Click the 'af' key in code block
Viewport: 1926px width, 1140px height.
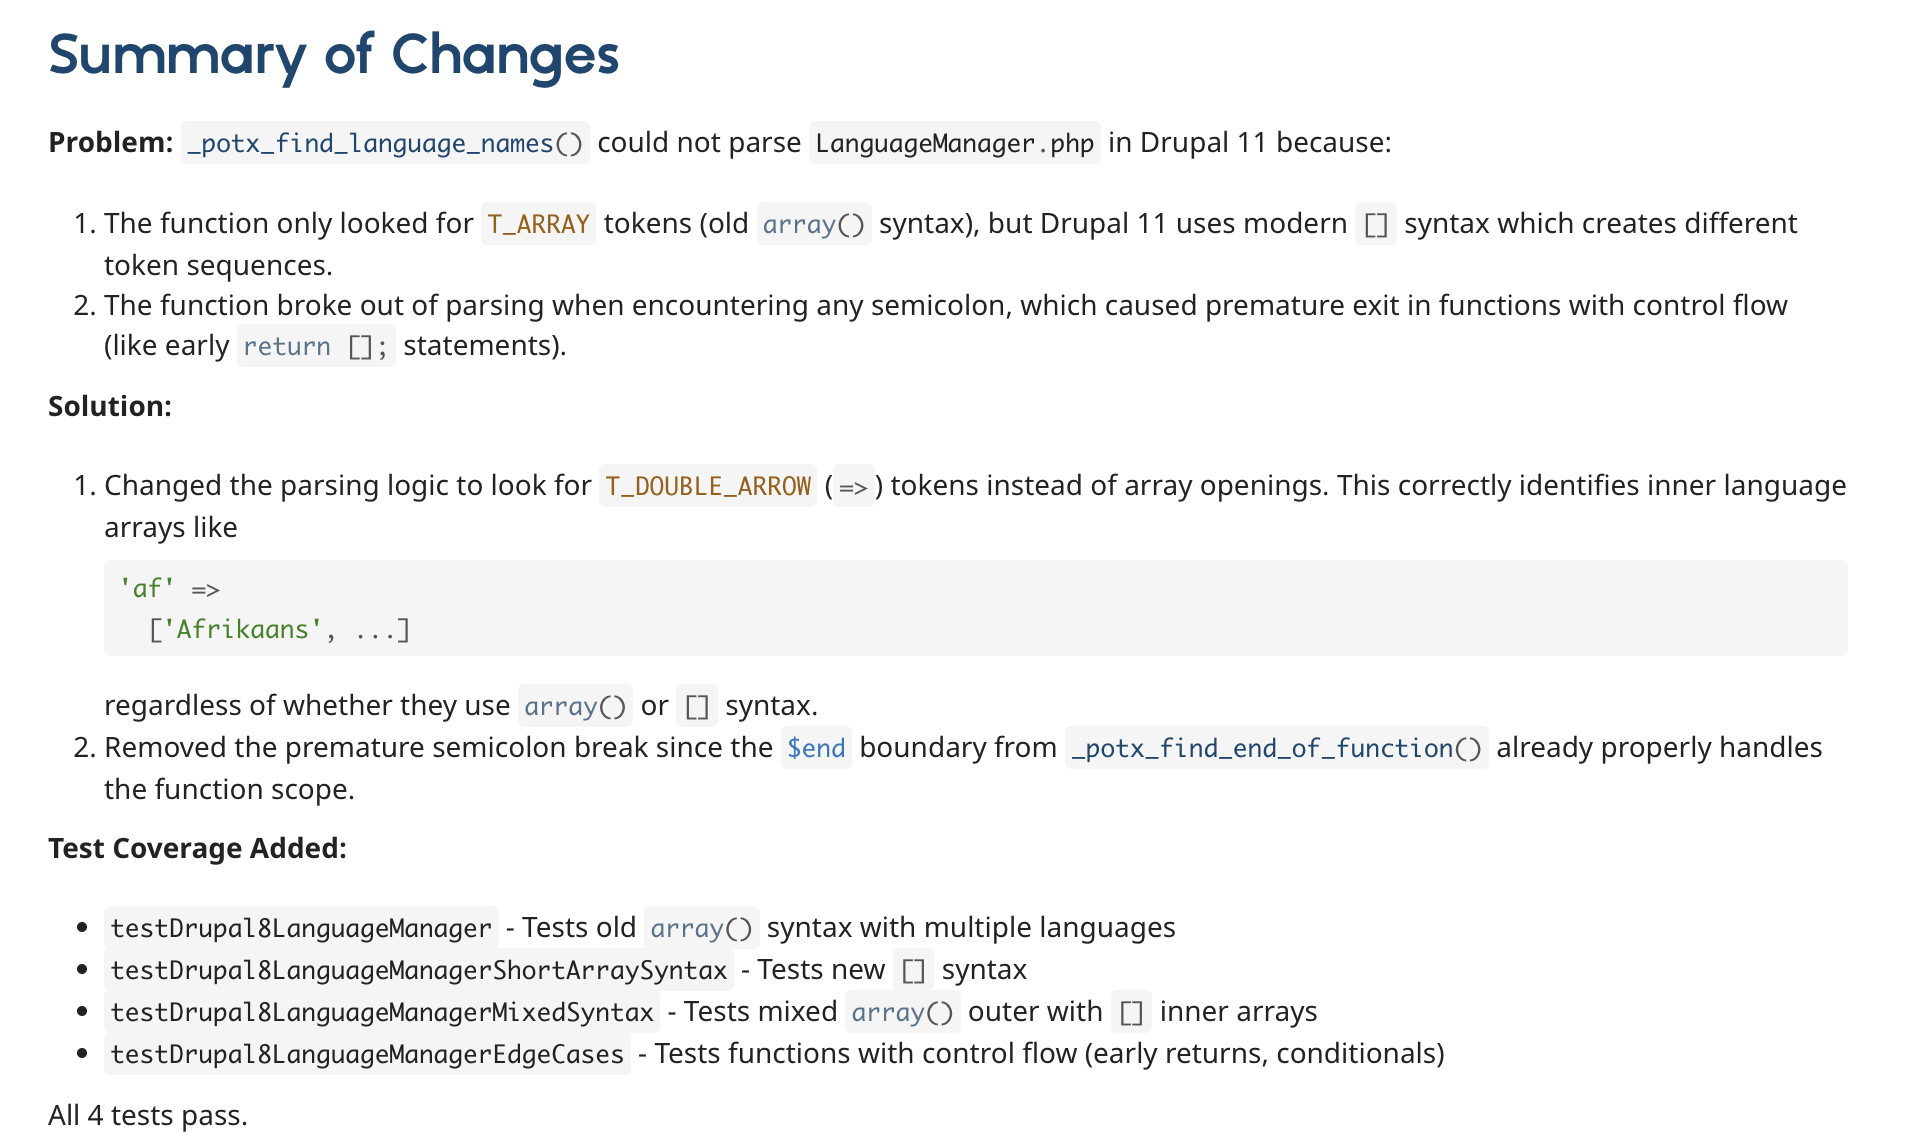[x=147, y=589]
